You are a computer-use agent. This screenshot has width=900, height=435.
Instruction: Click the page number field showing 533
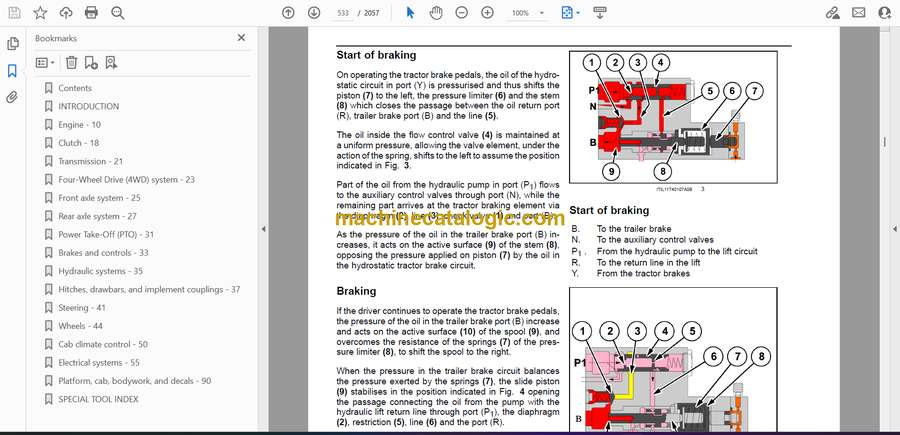(x=342, y=13)
